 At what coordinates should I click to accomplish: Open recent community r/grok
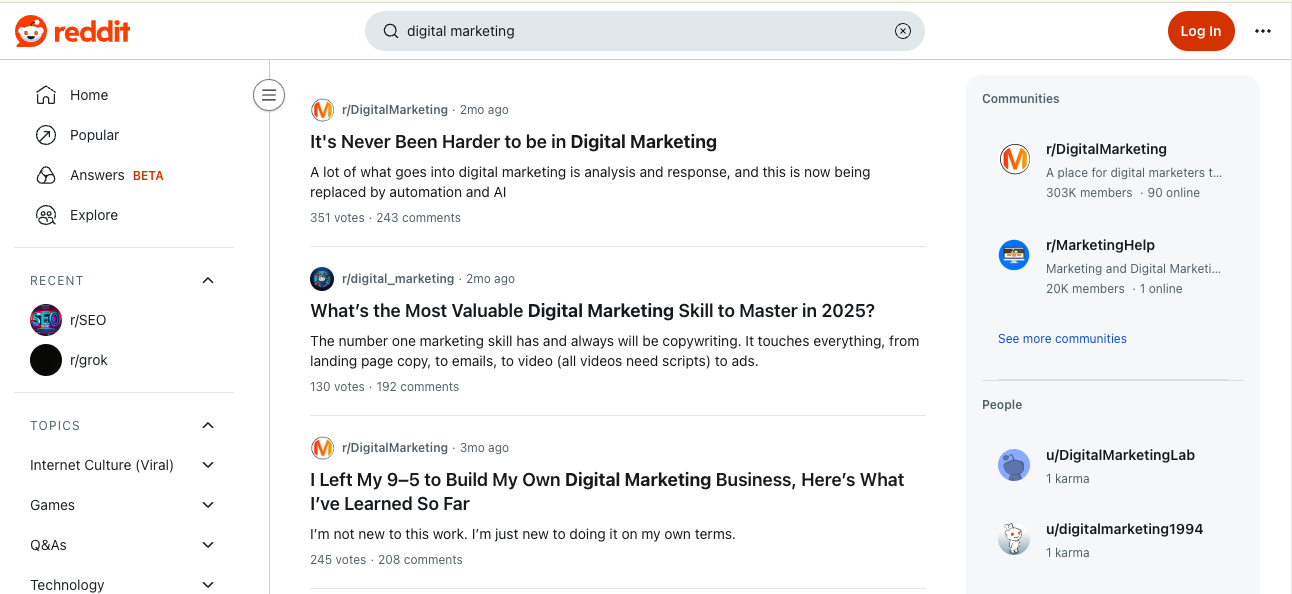pyautogui.click(x=88, y=359)
